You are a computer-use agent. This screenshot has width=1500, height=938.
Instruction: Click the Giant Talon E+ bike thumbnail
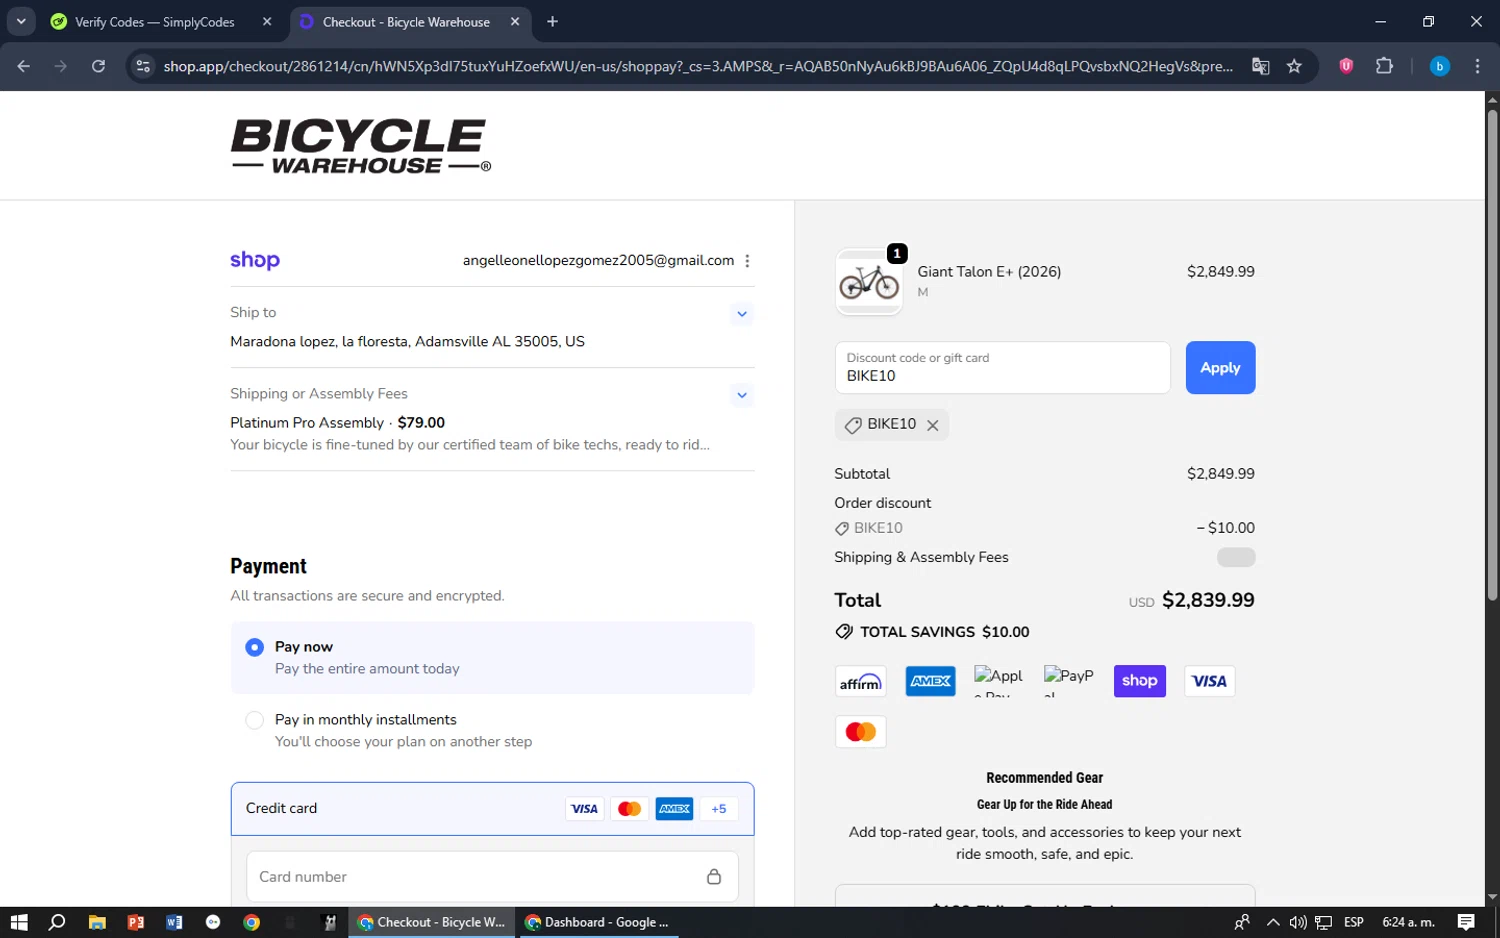click(869, 282)
